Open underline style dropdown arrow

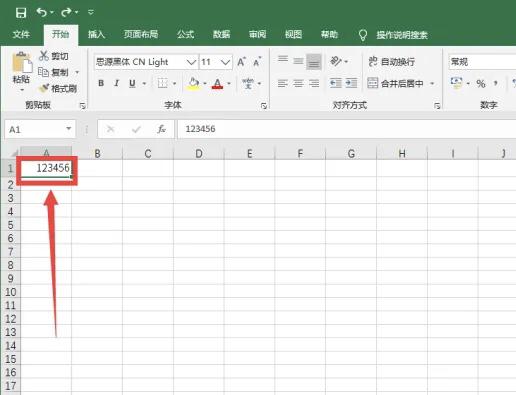click(144, 83)
